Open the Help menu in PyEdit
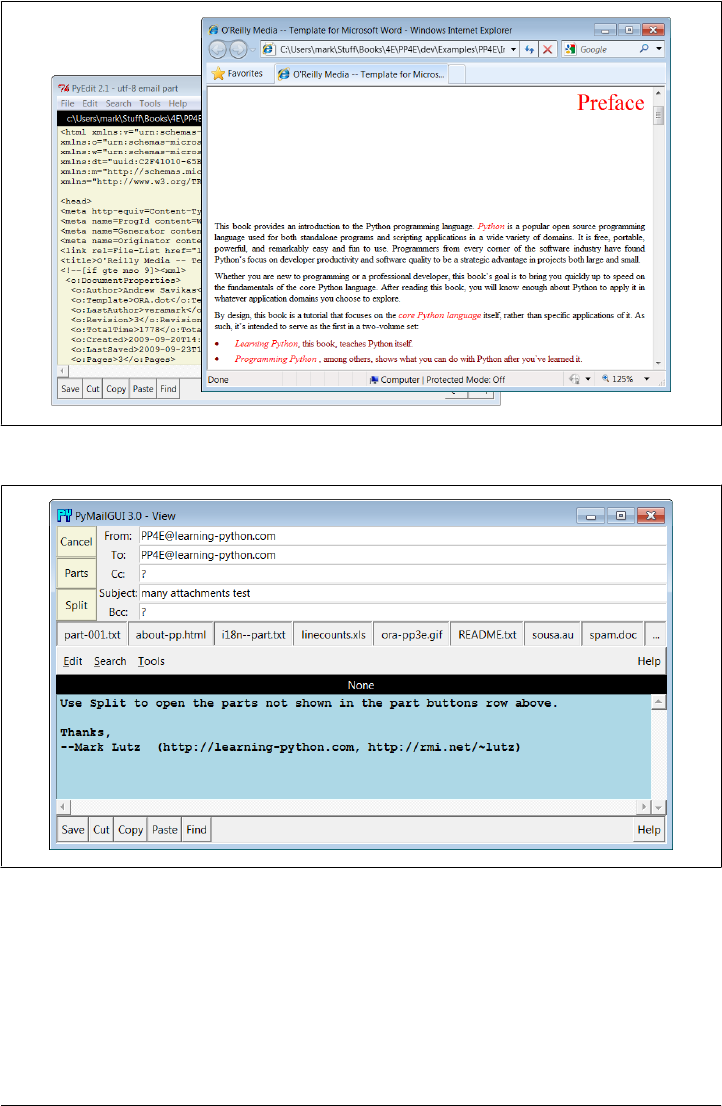The width and height of the screenshot is (722, 1106). point(178,103)
